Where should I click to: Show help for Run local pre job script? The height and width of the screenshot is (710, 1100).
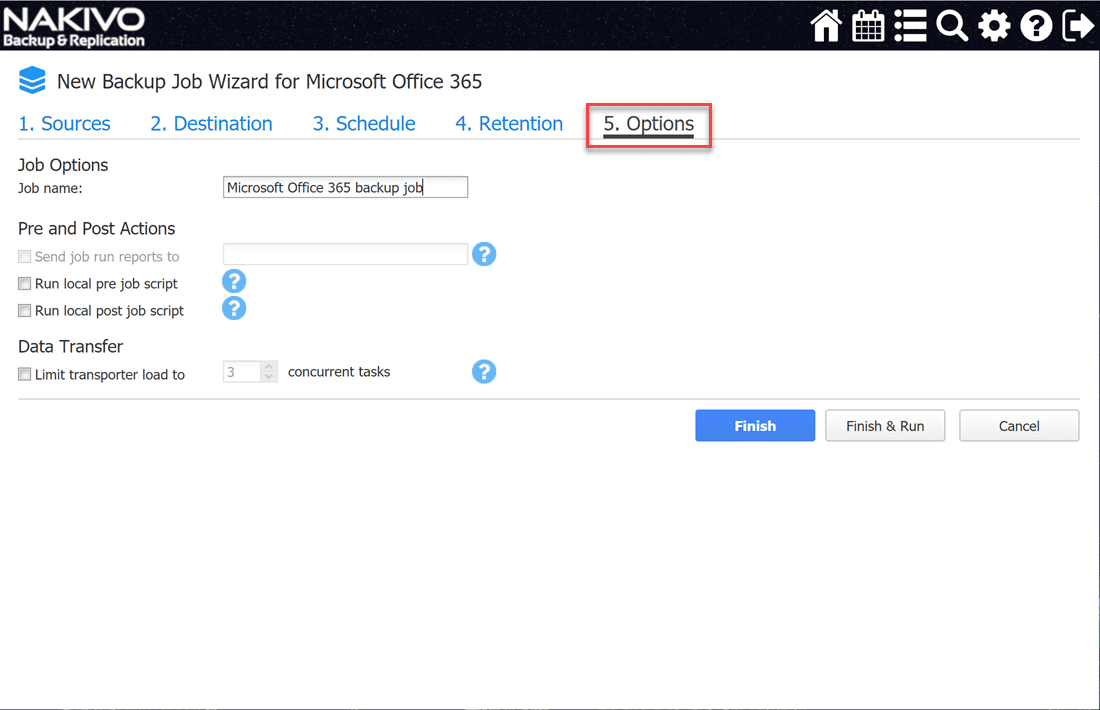(234, 281)
